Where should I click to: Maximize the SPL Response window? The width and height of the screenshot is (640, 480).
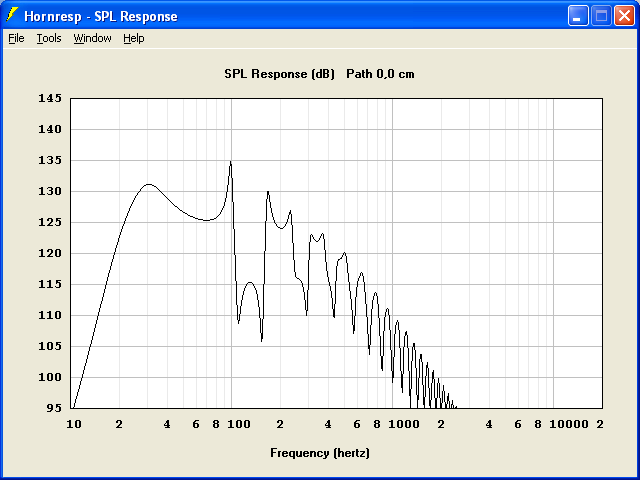tap(602, 16)
